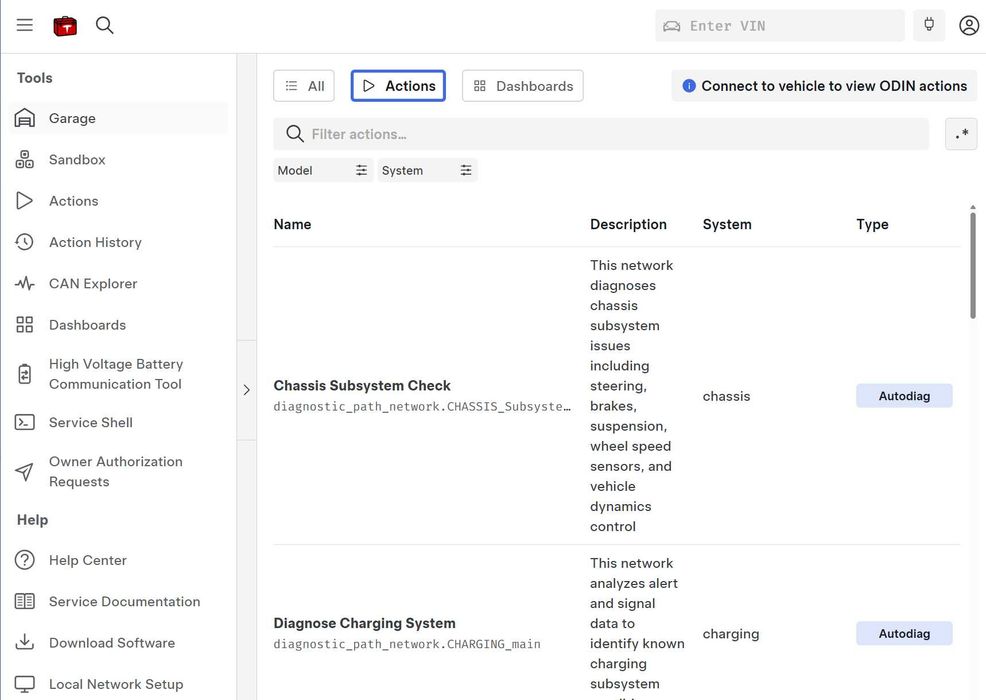This screenshot has width=986, height=700.
Task: Click the red Toolbox logo icon
Action: pyautogui.click(x=65, y=26)
